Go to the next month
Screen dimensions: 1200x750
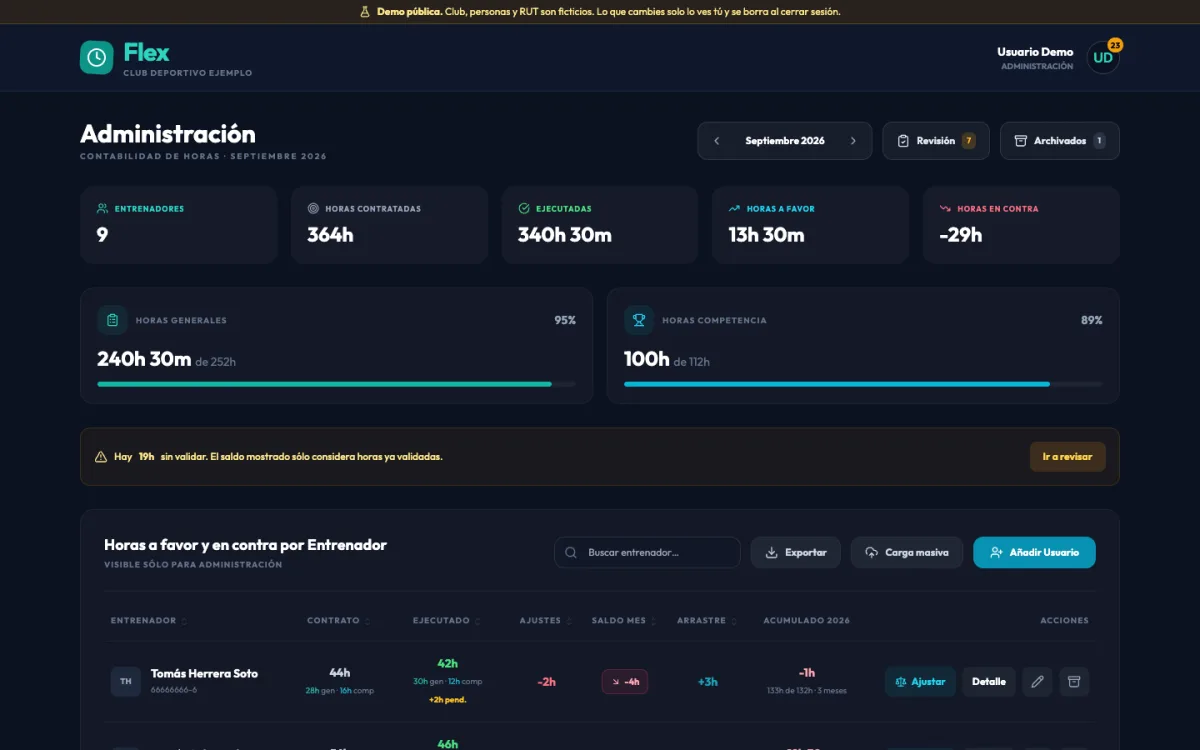point(853,141)
